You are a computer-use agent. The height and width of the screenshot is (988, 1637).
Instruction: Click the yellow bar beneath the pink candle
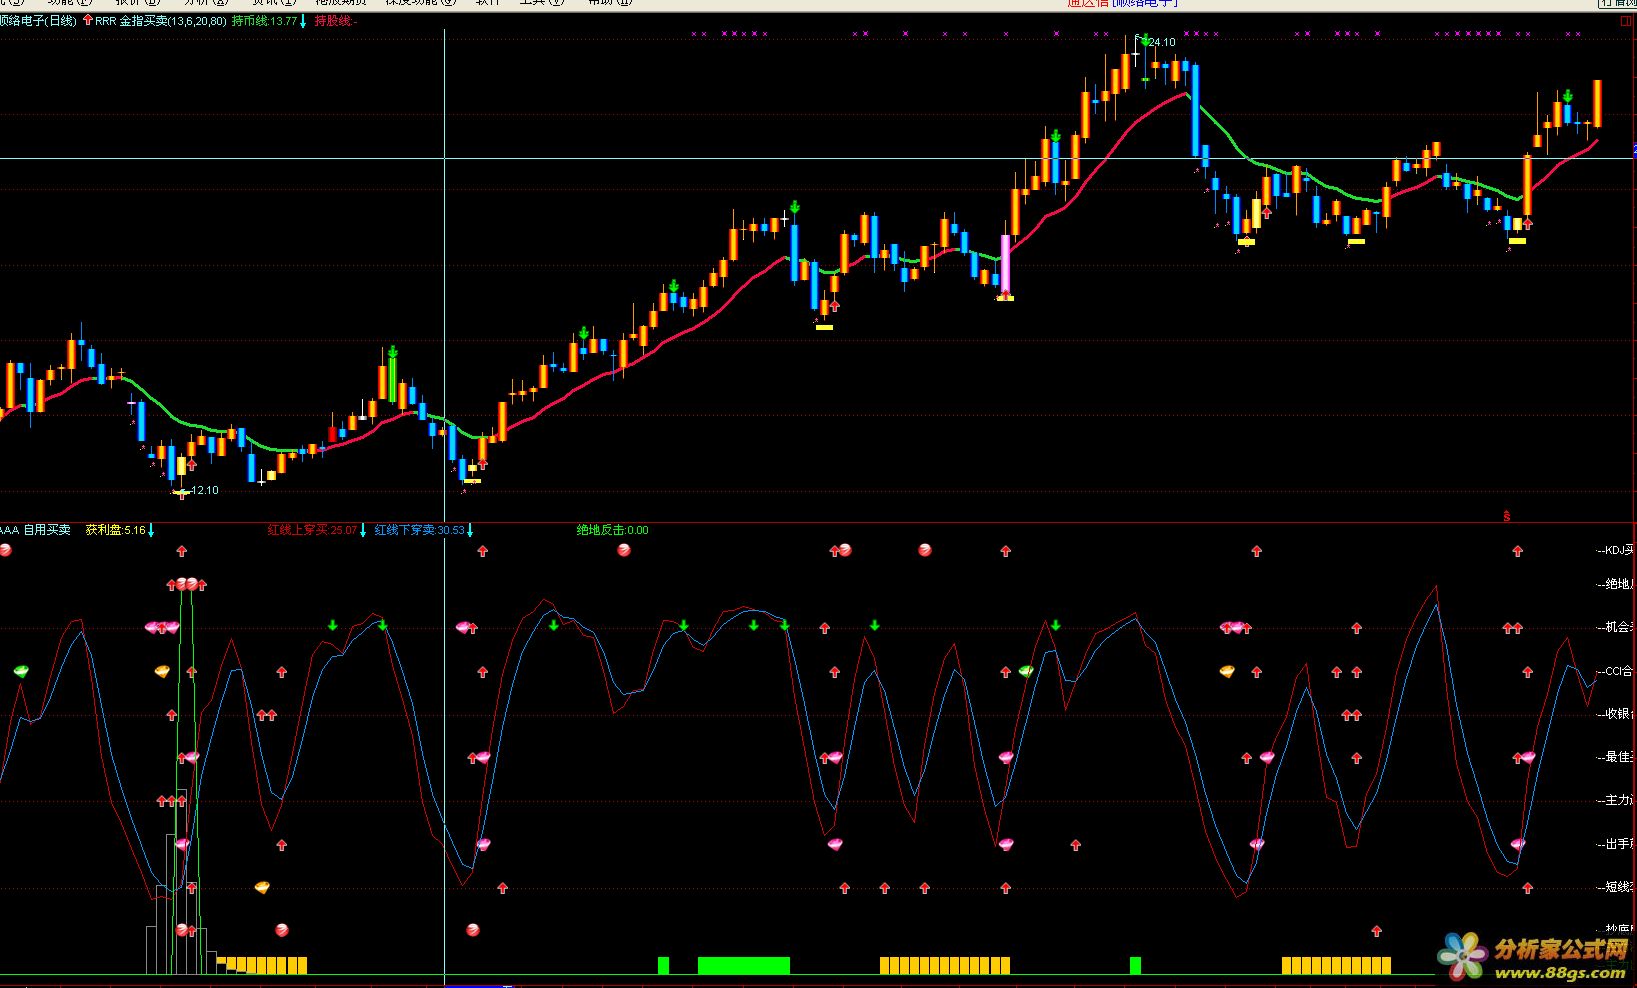1005,297
